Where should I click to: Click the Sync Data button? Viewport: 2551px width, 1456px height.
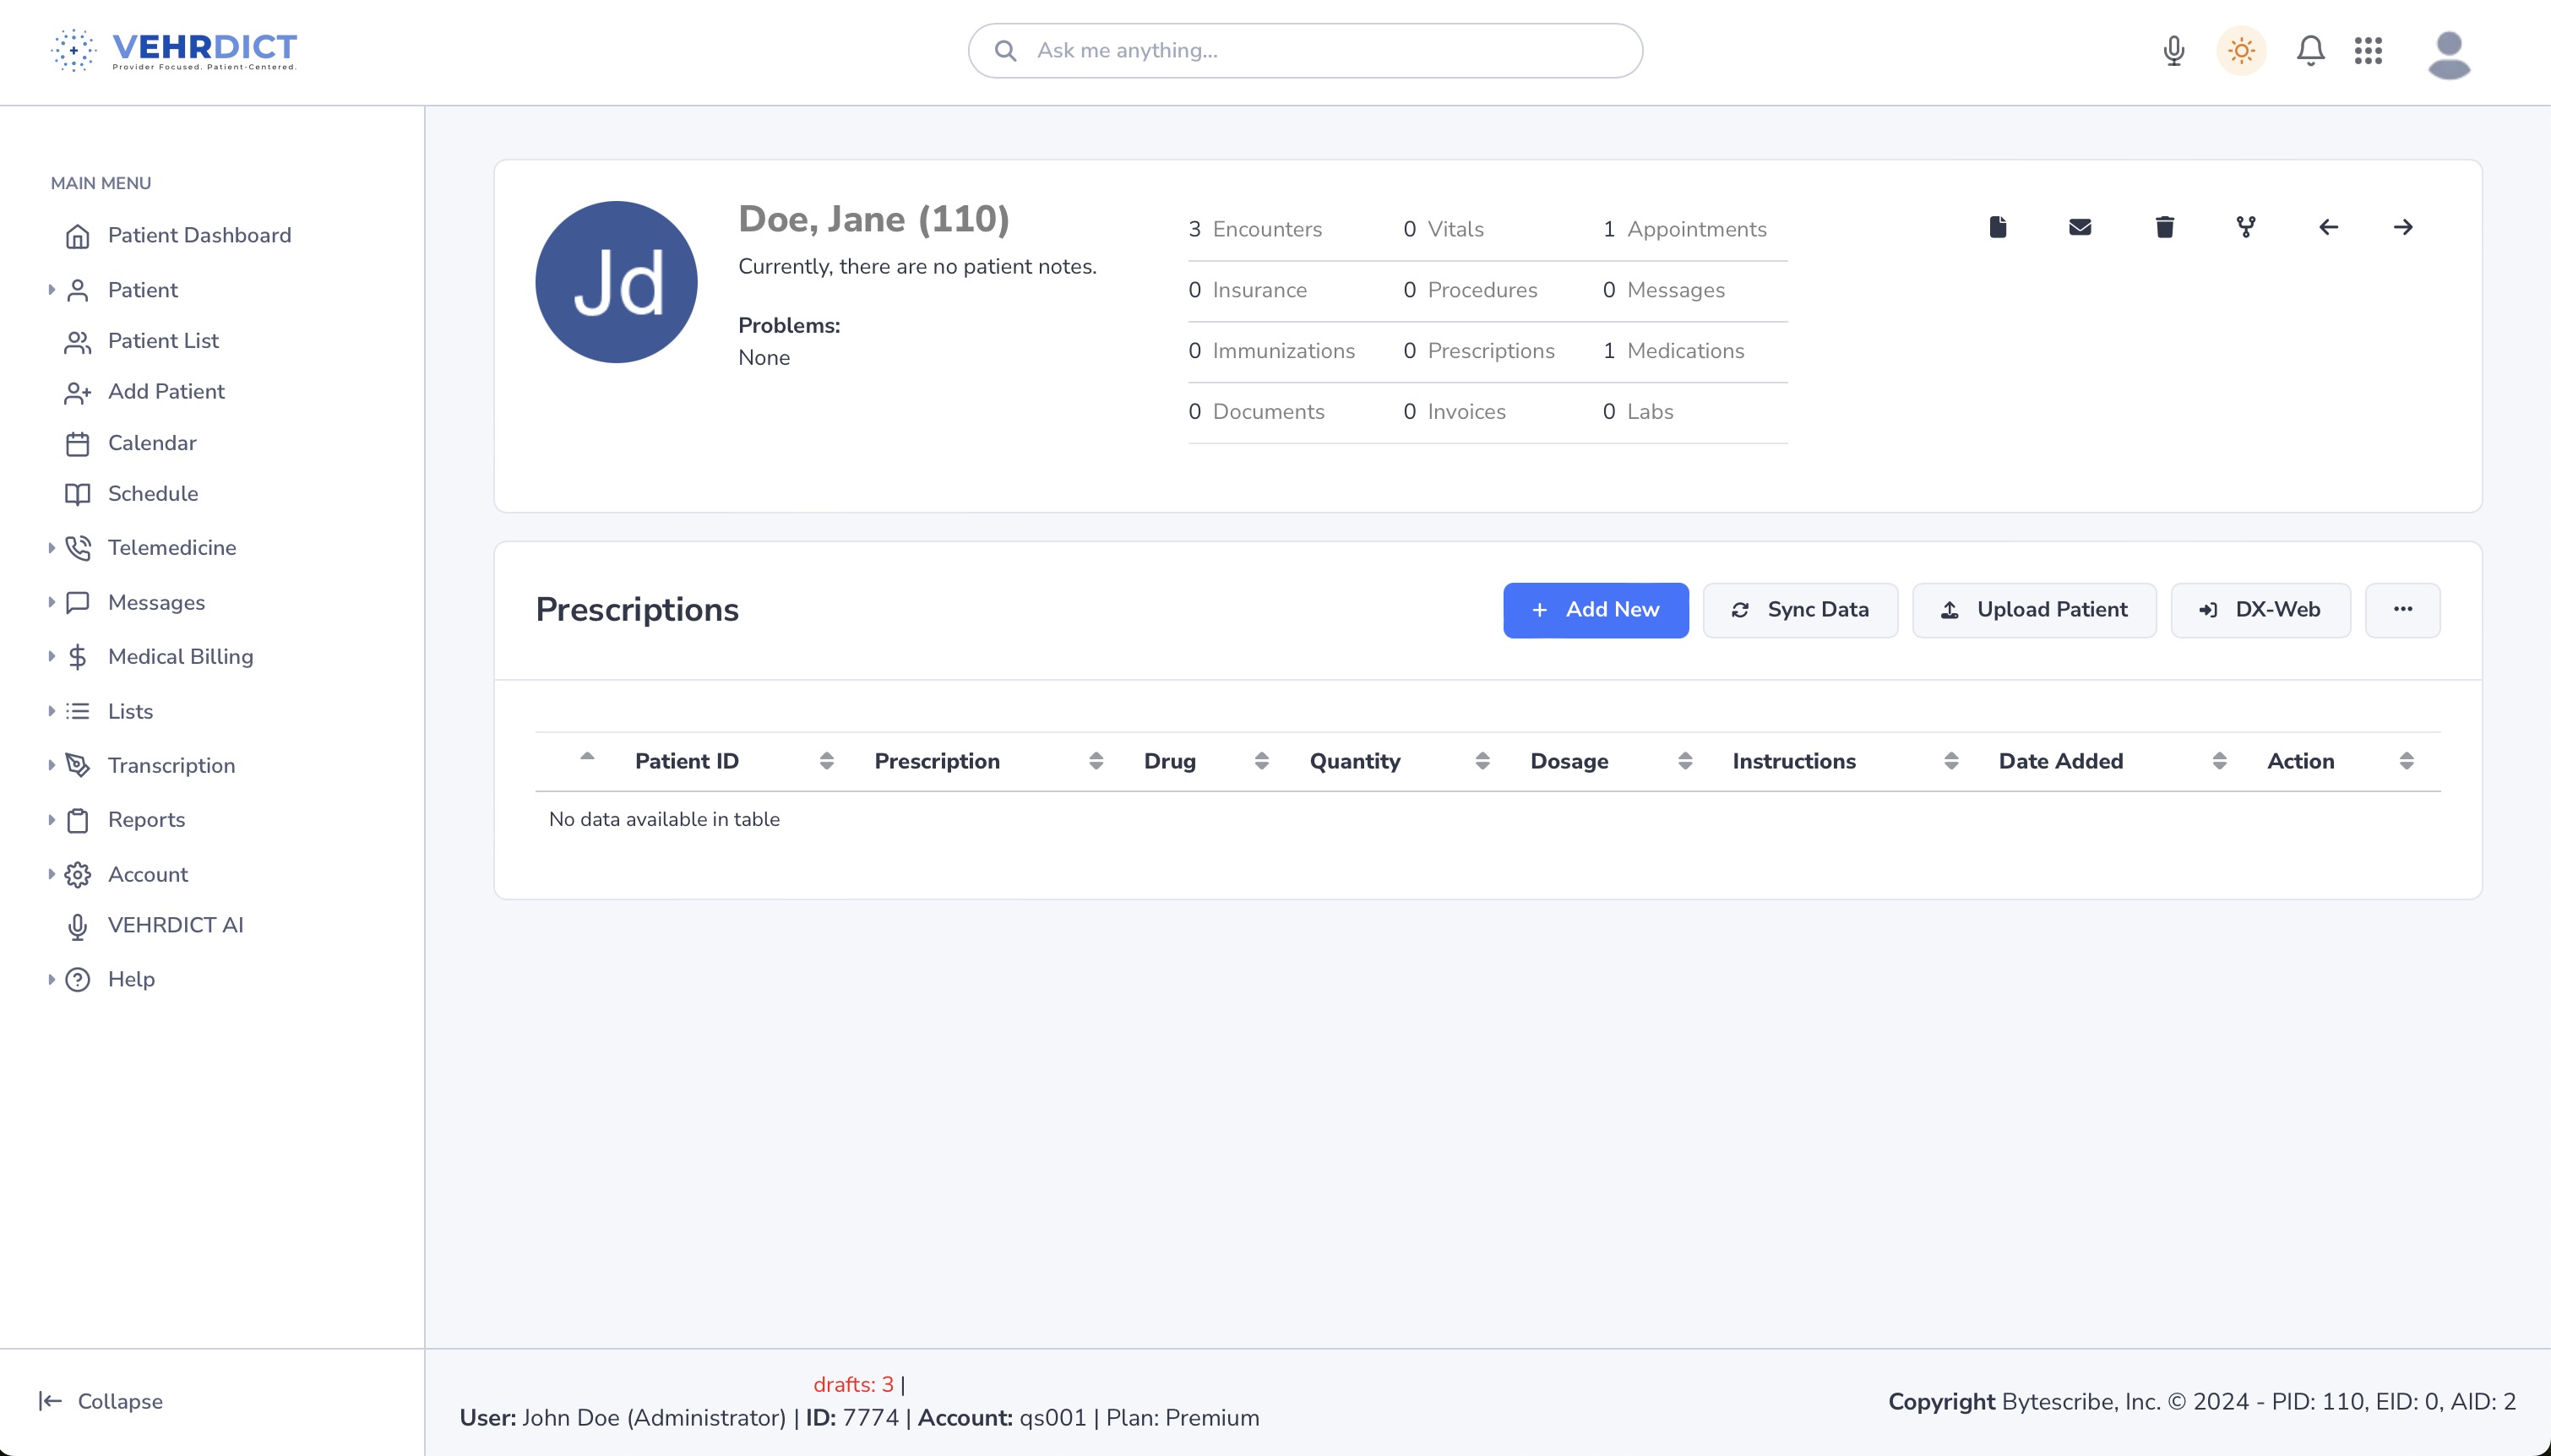click(1800, 610)
